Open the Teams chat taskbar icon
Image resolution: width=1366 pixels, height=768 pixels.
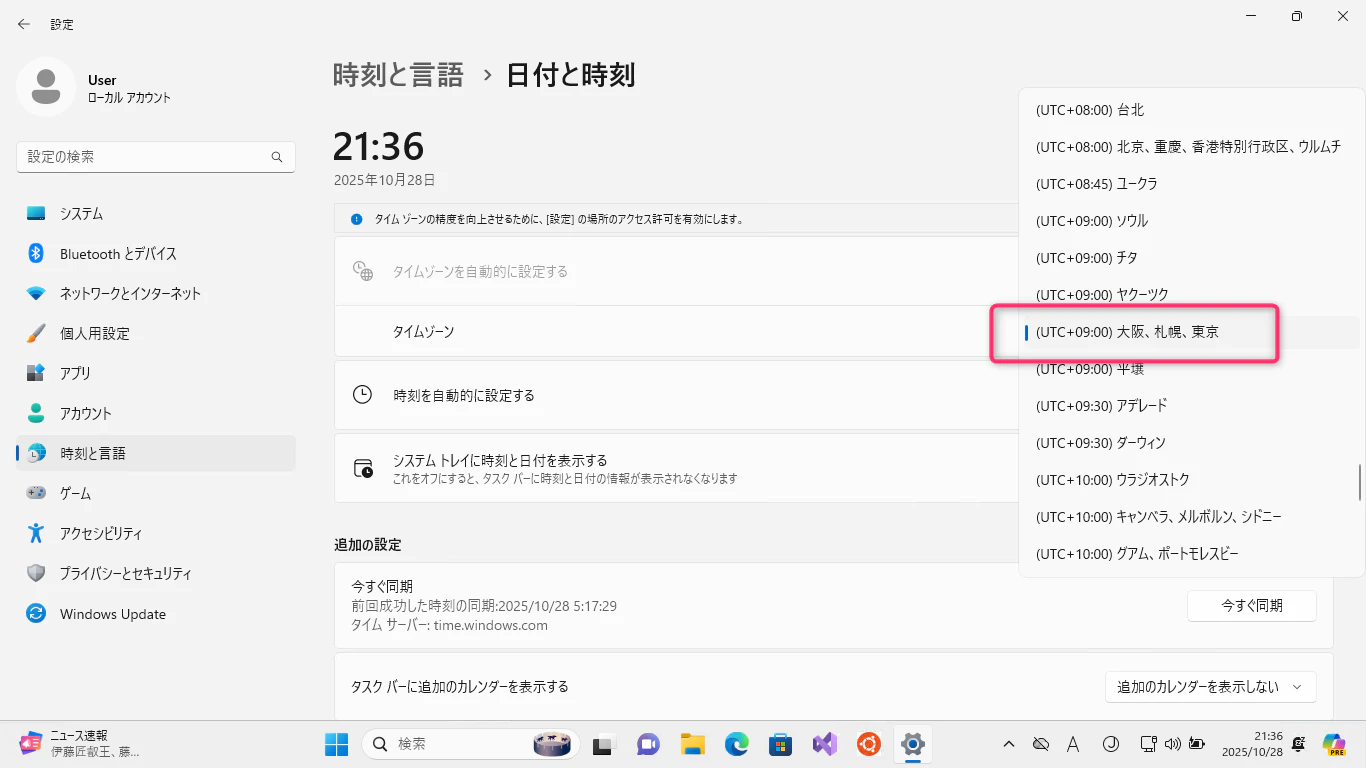(x=648, y=744)
